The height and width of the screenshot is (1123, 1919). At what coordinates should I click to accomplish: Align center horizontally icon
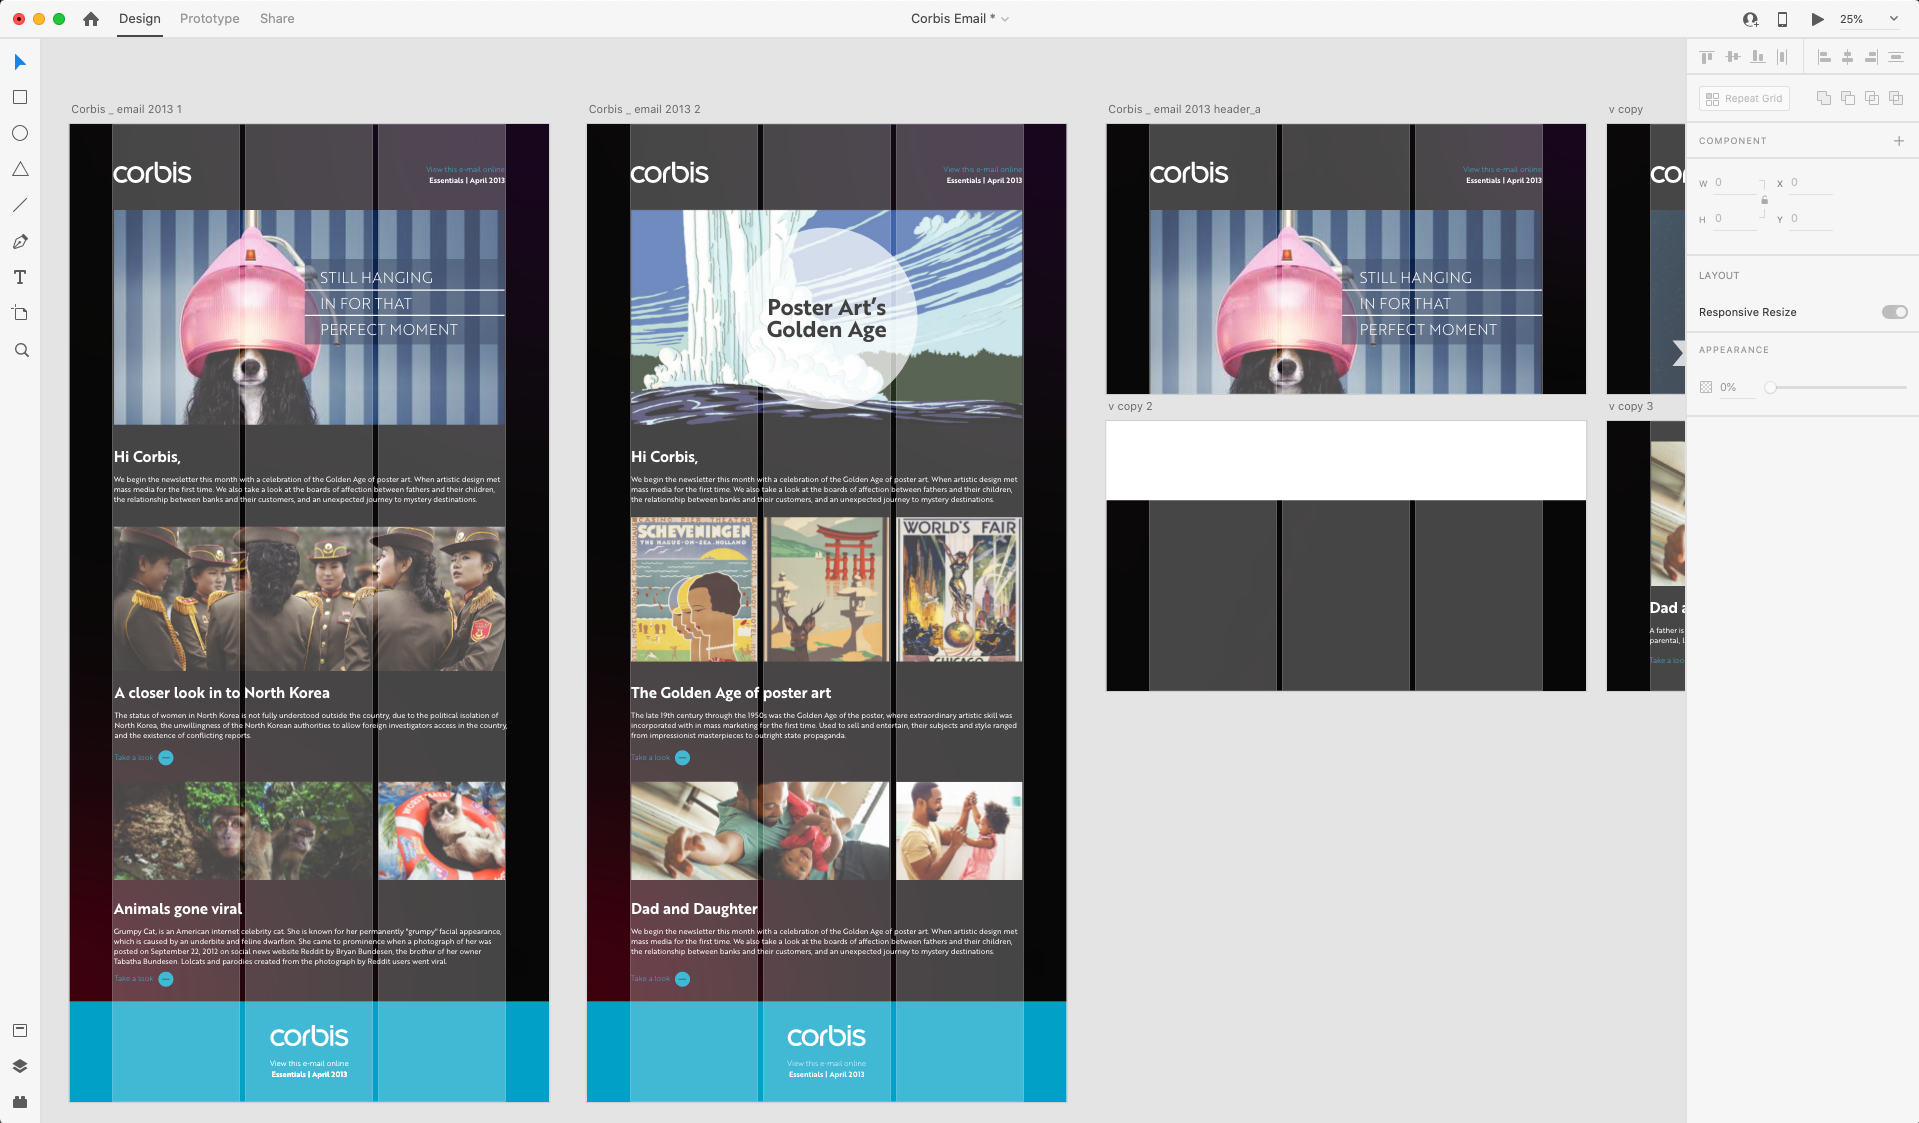pyautogui.click(x=1847, y=57)
